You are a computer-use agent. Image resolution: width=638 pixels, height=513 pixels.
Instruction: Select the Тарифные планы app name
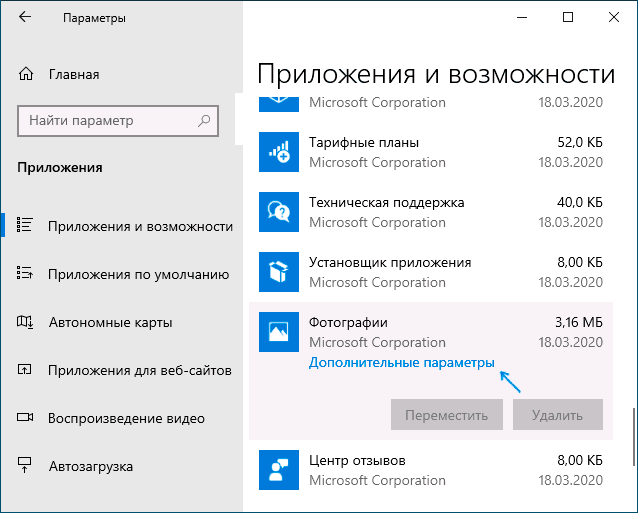(x=364, y=142)
